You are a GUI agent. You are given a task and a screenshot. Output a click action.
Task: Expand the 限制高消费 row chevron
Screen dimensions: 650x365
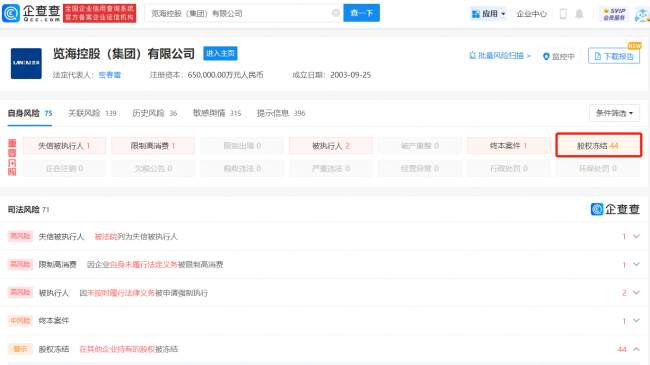pyautogui.click(x=636, y=264)
